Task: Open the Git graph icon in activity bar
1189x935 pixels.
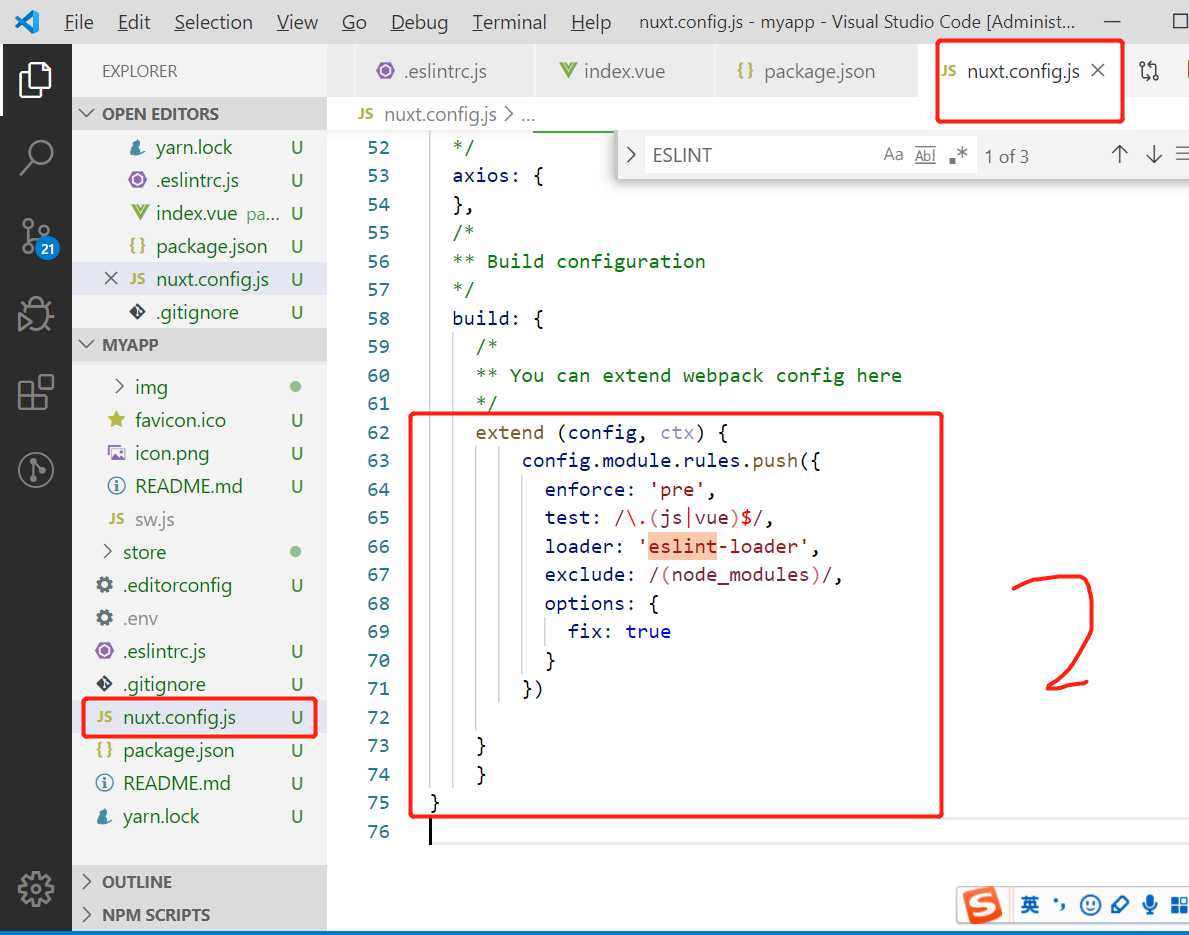Action: [x=36, y=469]
